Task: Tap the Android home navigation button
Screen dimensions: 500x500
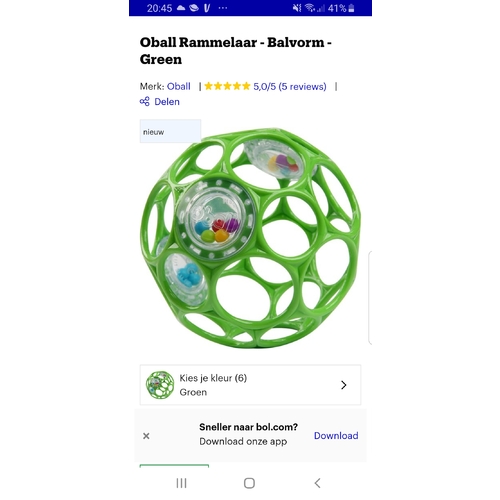Action: [x=249, y=483]
